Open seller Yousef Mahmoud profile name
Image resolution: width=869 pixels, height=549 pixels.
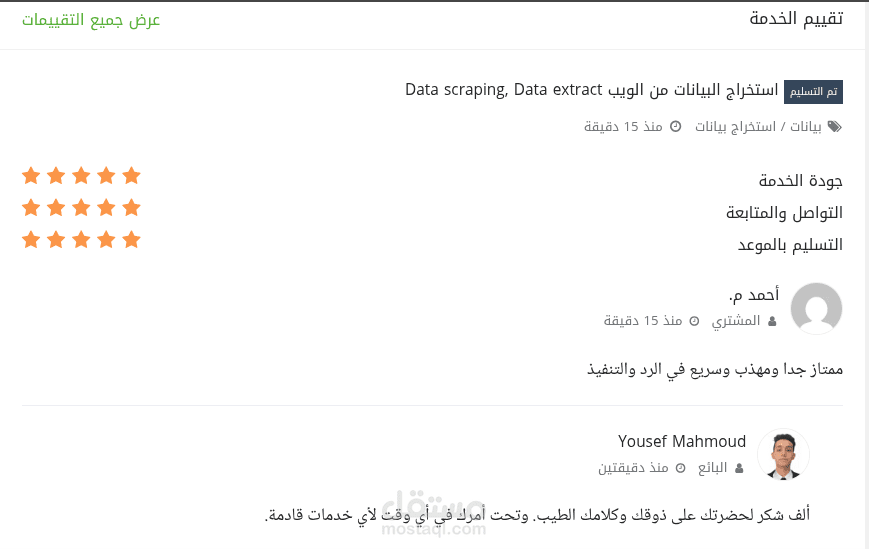tap(682, 442)
